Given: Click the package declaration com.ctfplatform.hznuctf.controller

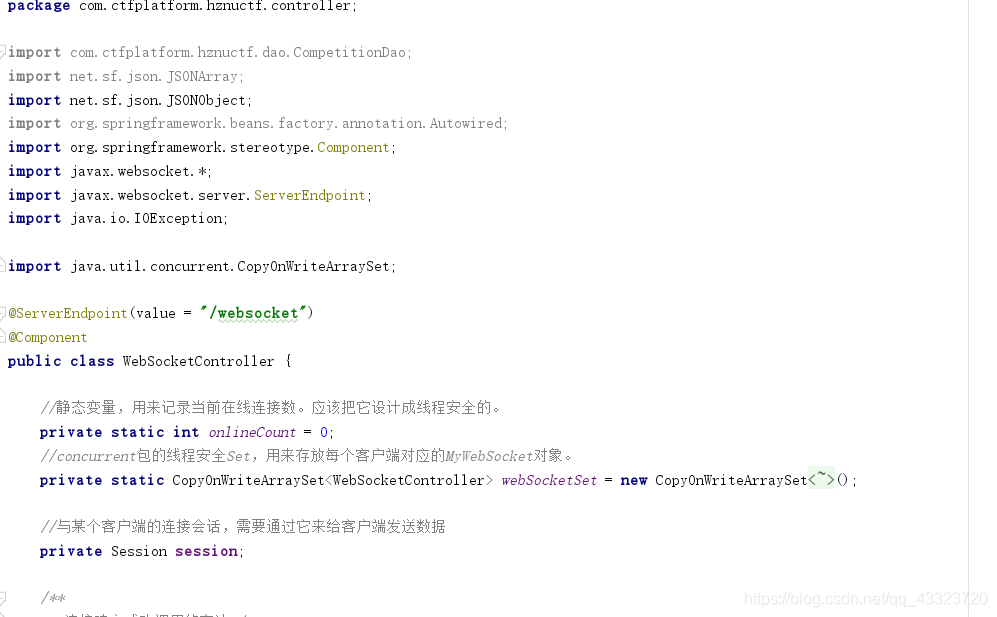Looking at the screenshot, I should click(x=217, y=6).
